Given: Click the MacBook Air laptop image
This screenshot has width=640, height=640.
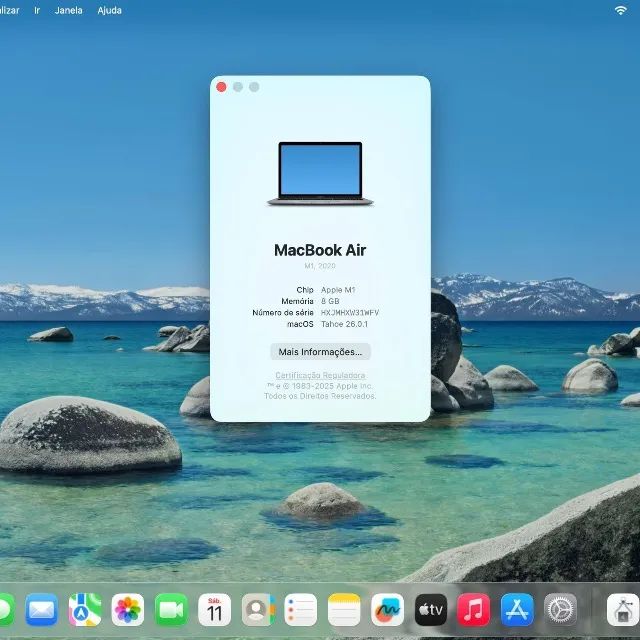Looking at the screenshot, I should 320,173.
